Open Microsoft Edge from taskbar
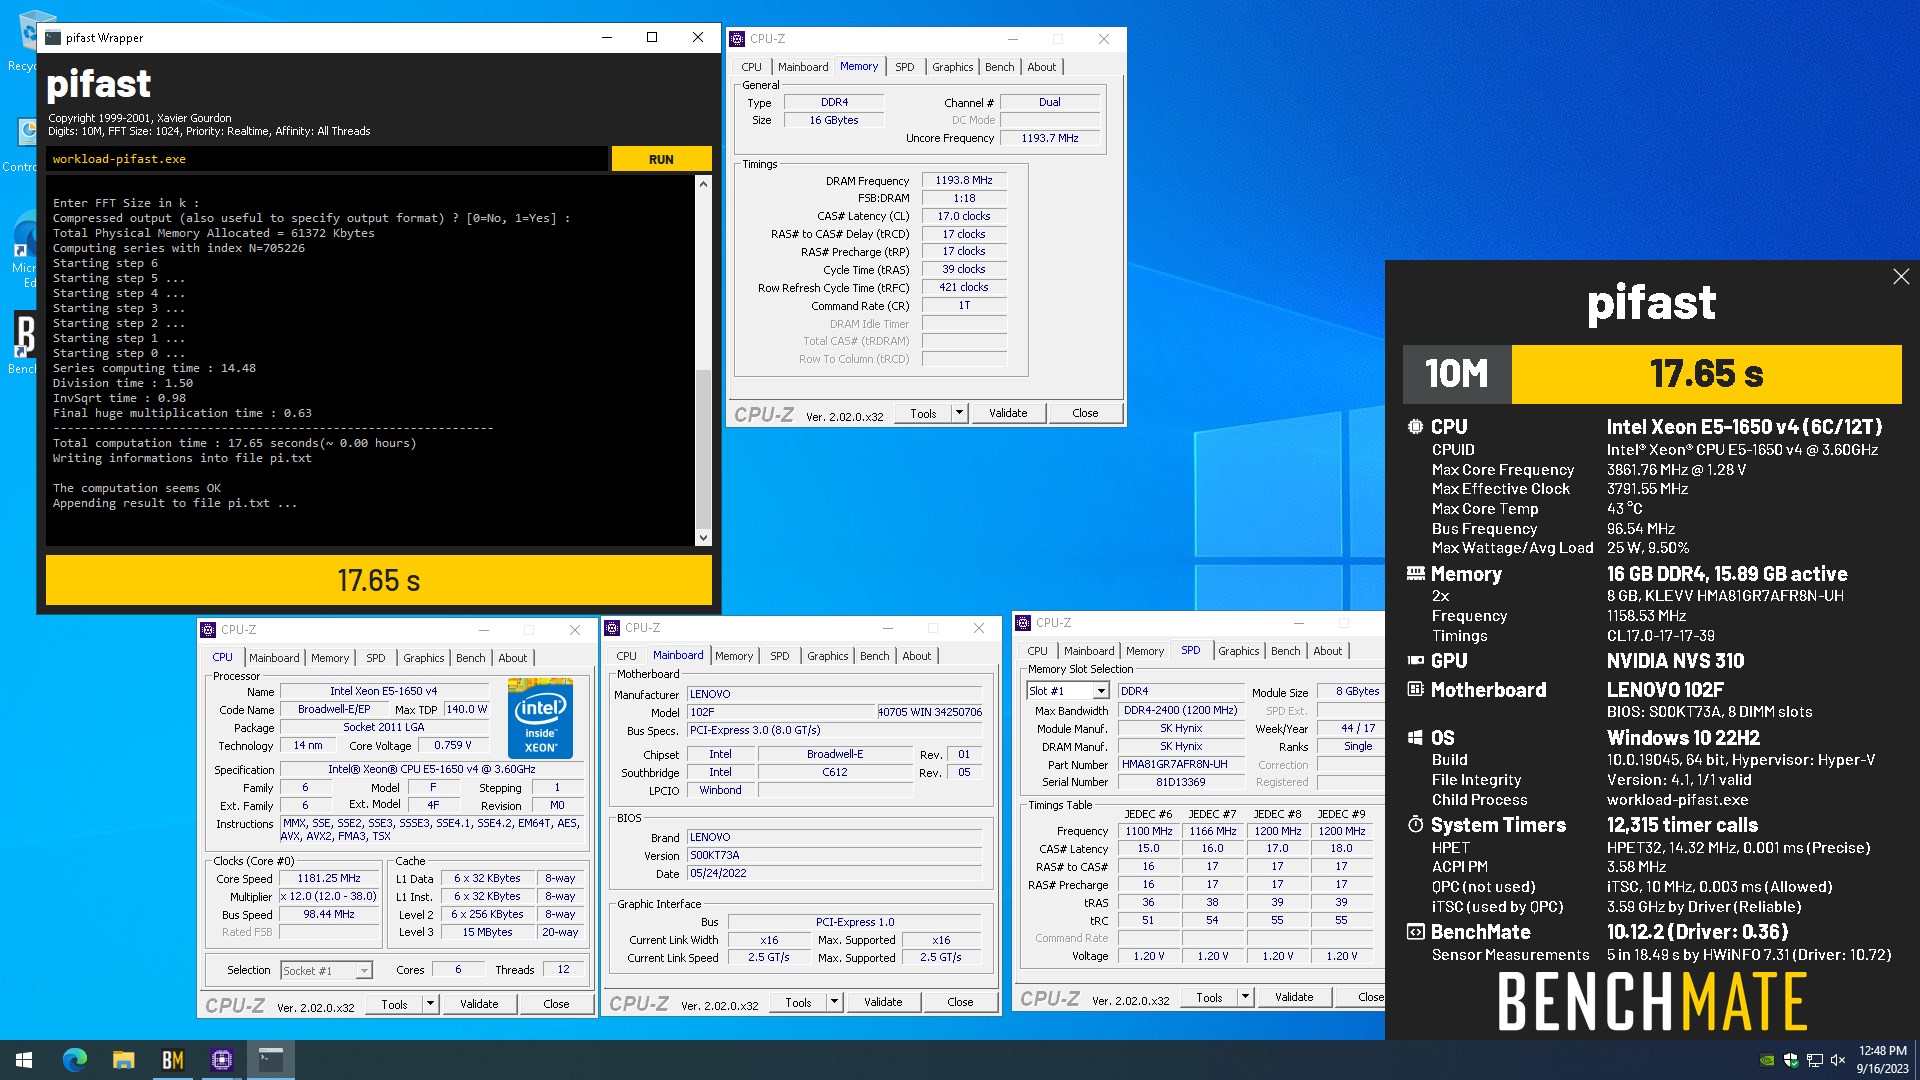The image size is (1920, 1080). (75, 1060)
